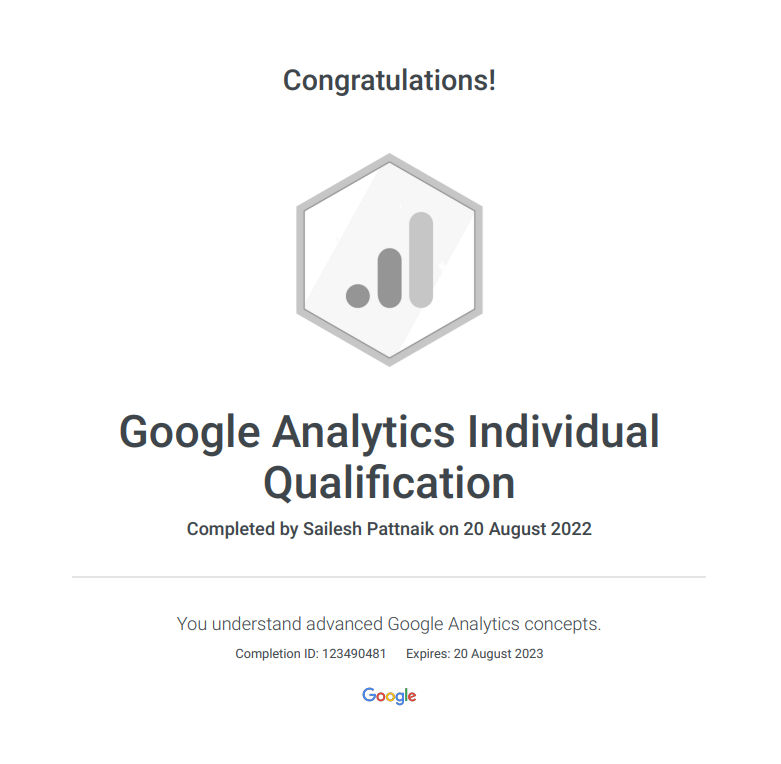The width and height of the screenshot is (781, 764).
Task: Click the completion date 20 August 2022
Action: coord(527,529)
